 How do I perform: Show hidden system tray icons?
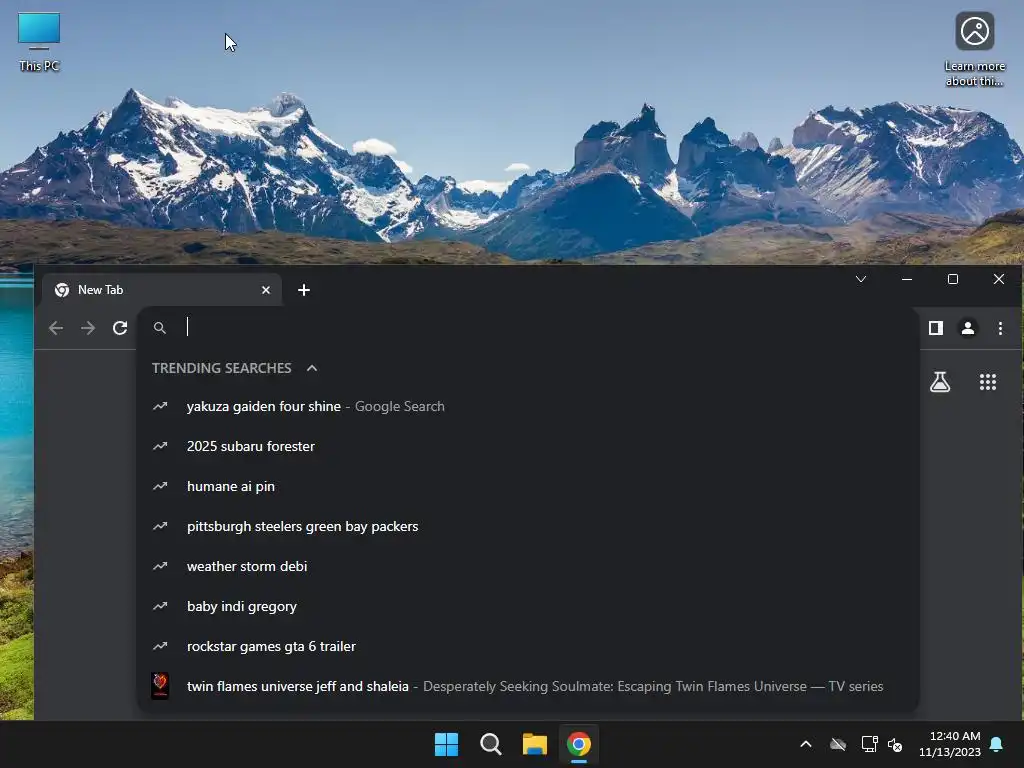coord(806,744)
